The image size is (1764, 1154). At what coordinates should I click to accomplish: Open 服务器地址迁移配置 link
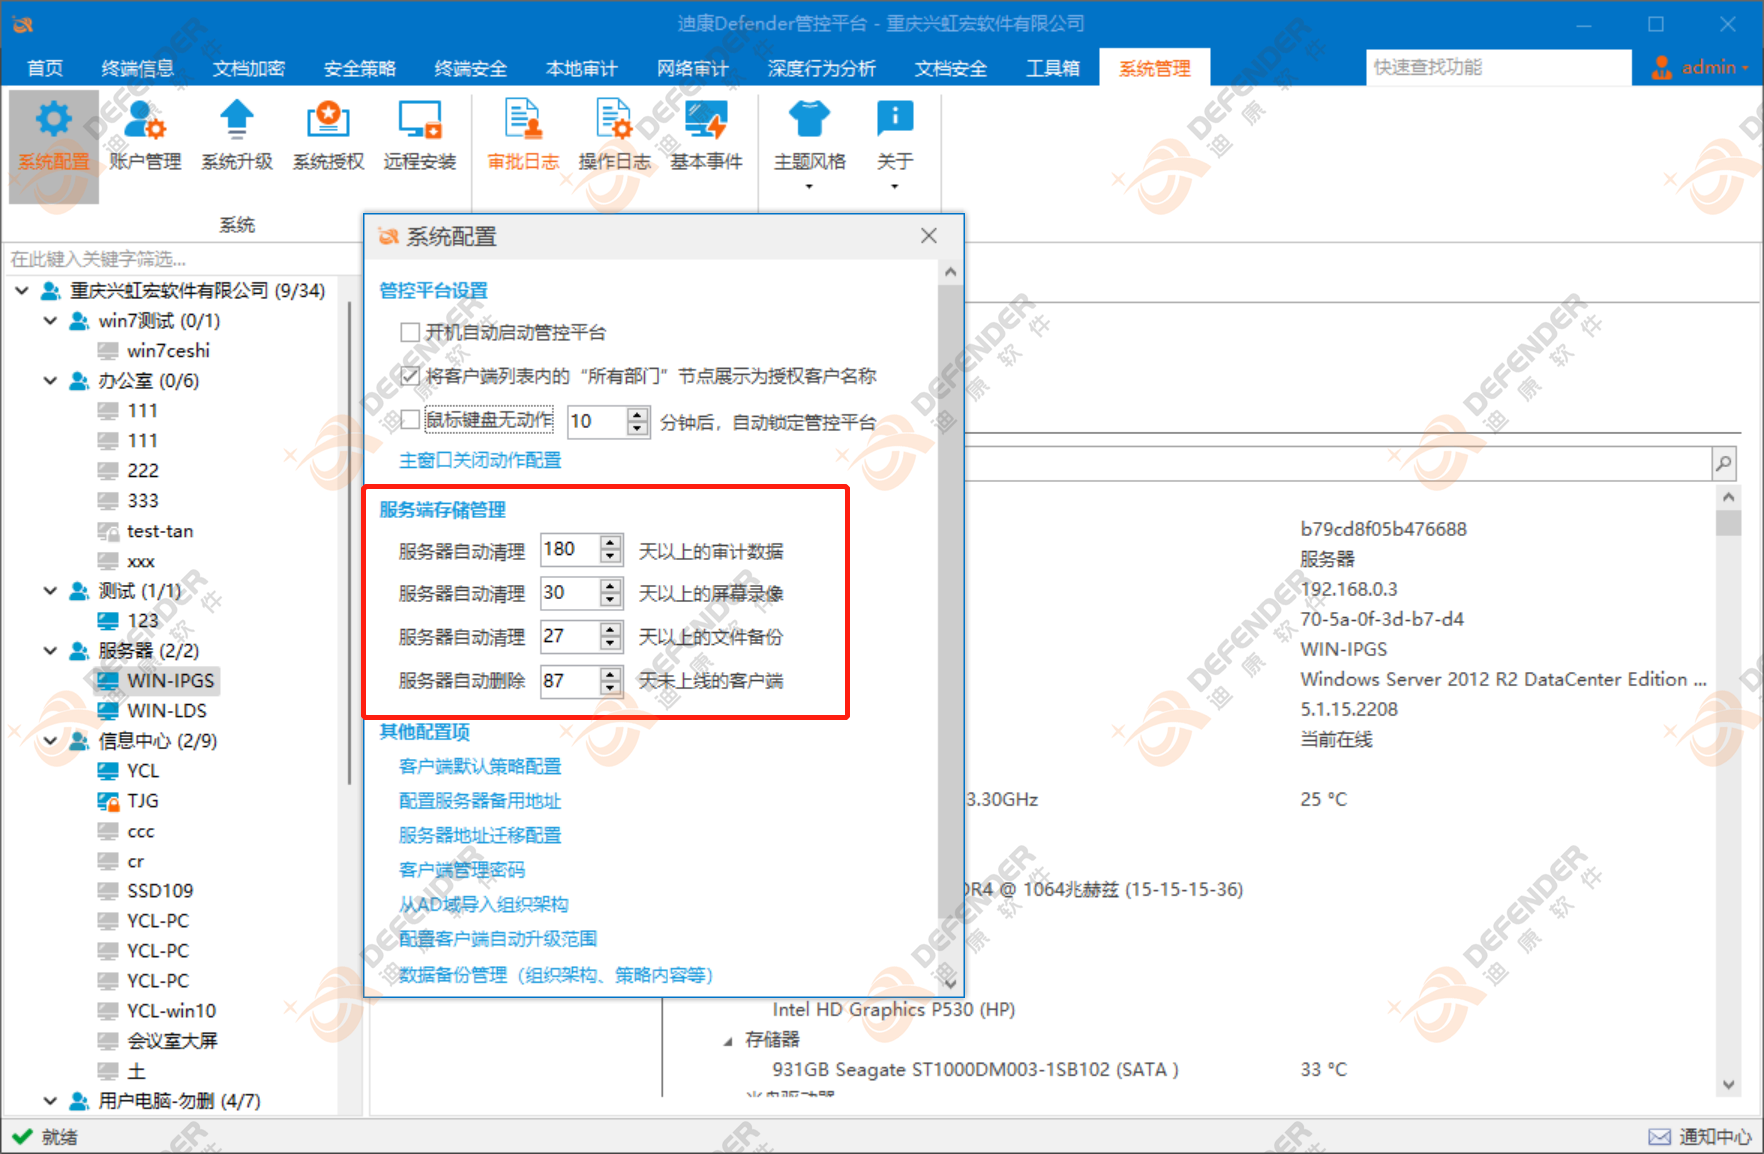pyautogui.click(x=480, y=835)
